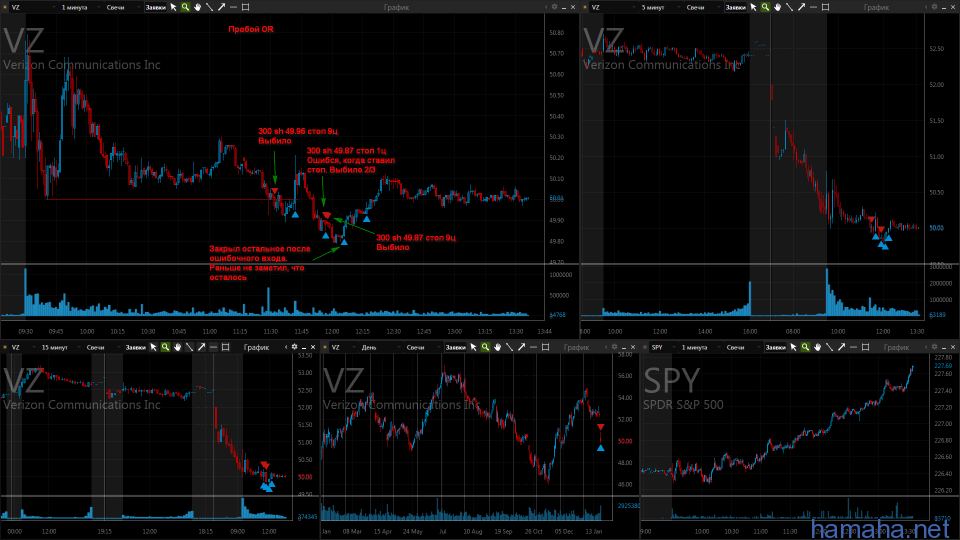Activate zoom magnifier in SPY chart
The image size is (960, 540).
(x=805, y=347)
